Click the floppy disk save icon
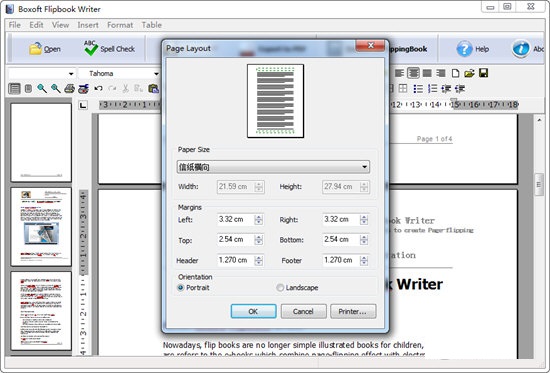 483,73
